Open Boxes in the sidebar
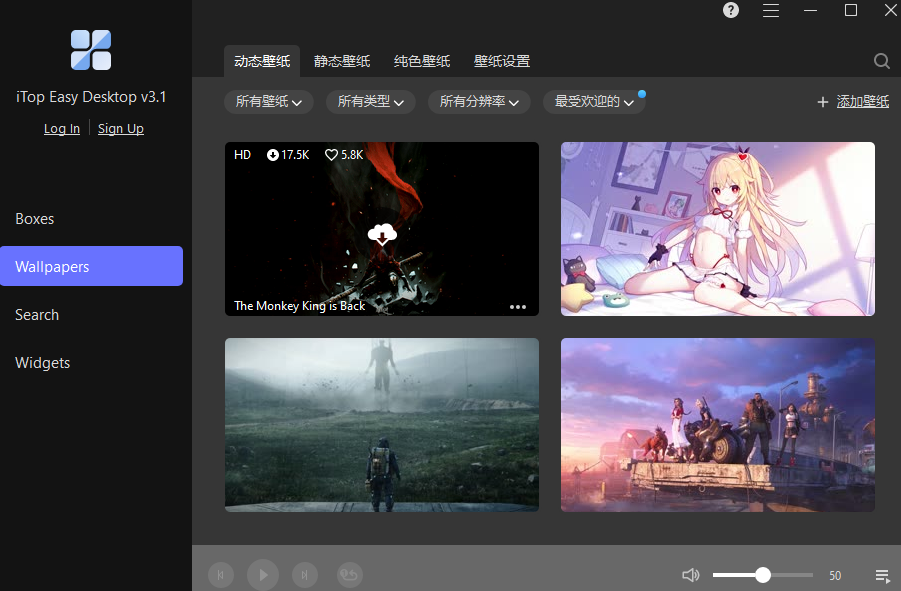The width and height of the screenshot is (901, 591). point(34,219)
